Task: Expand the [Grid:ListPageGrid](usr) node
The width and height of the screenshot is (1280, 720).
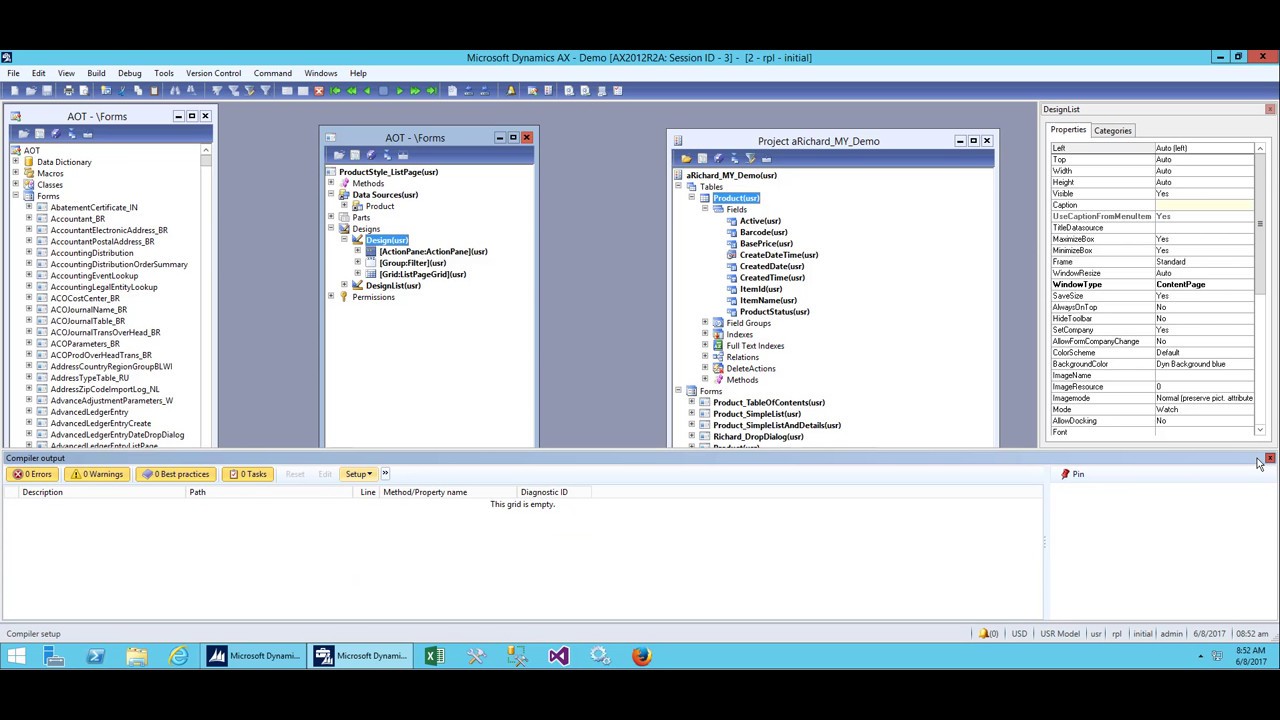Action: tap(358, 274)
